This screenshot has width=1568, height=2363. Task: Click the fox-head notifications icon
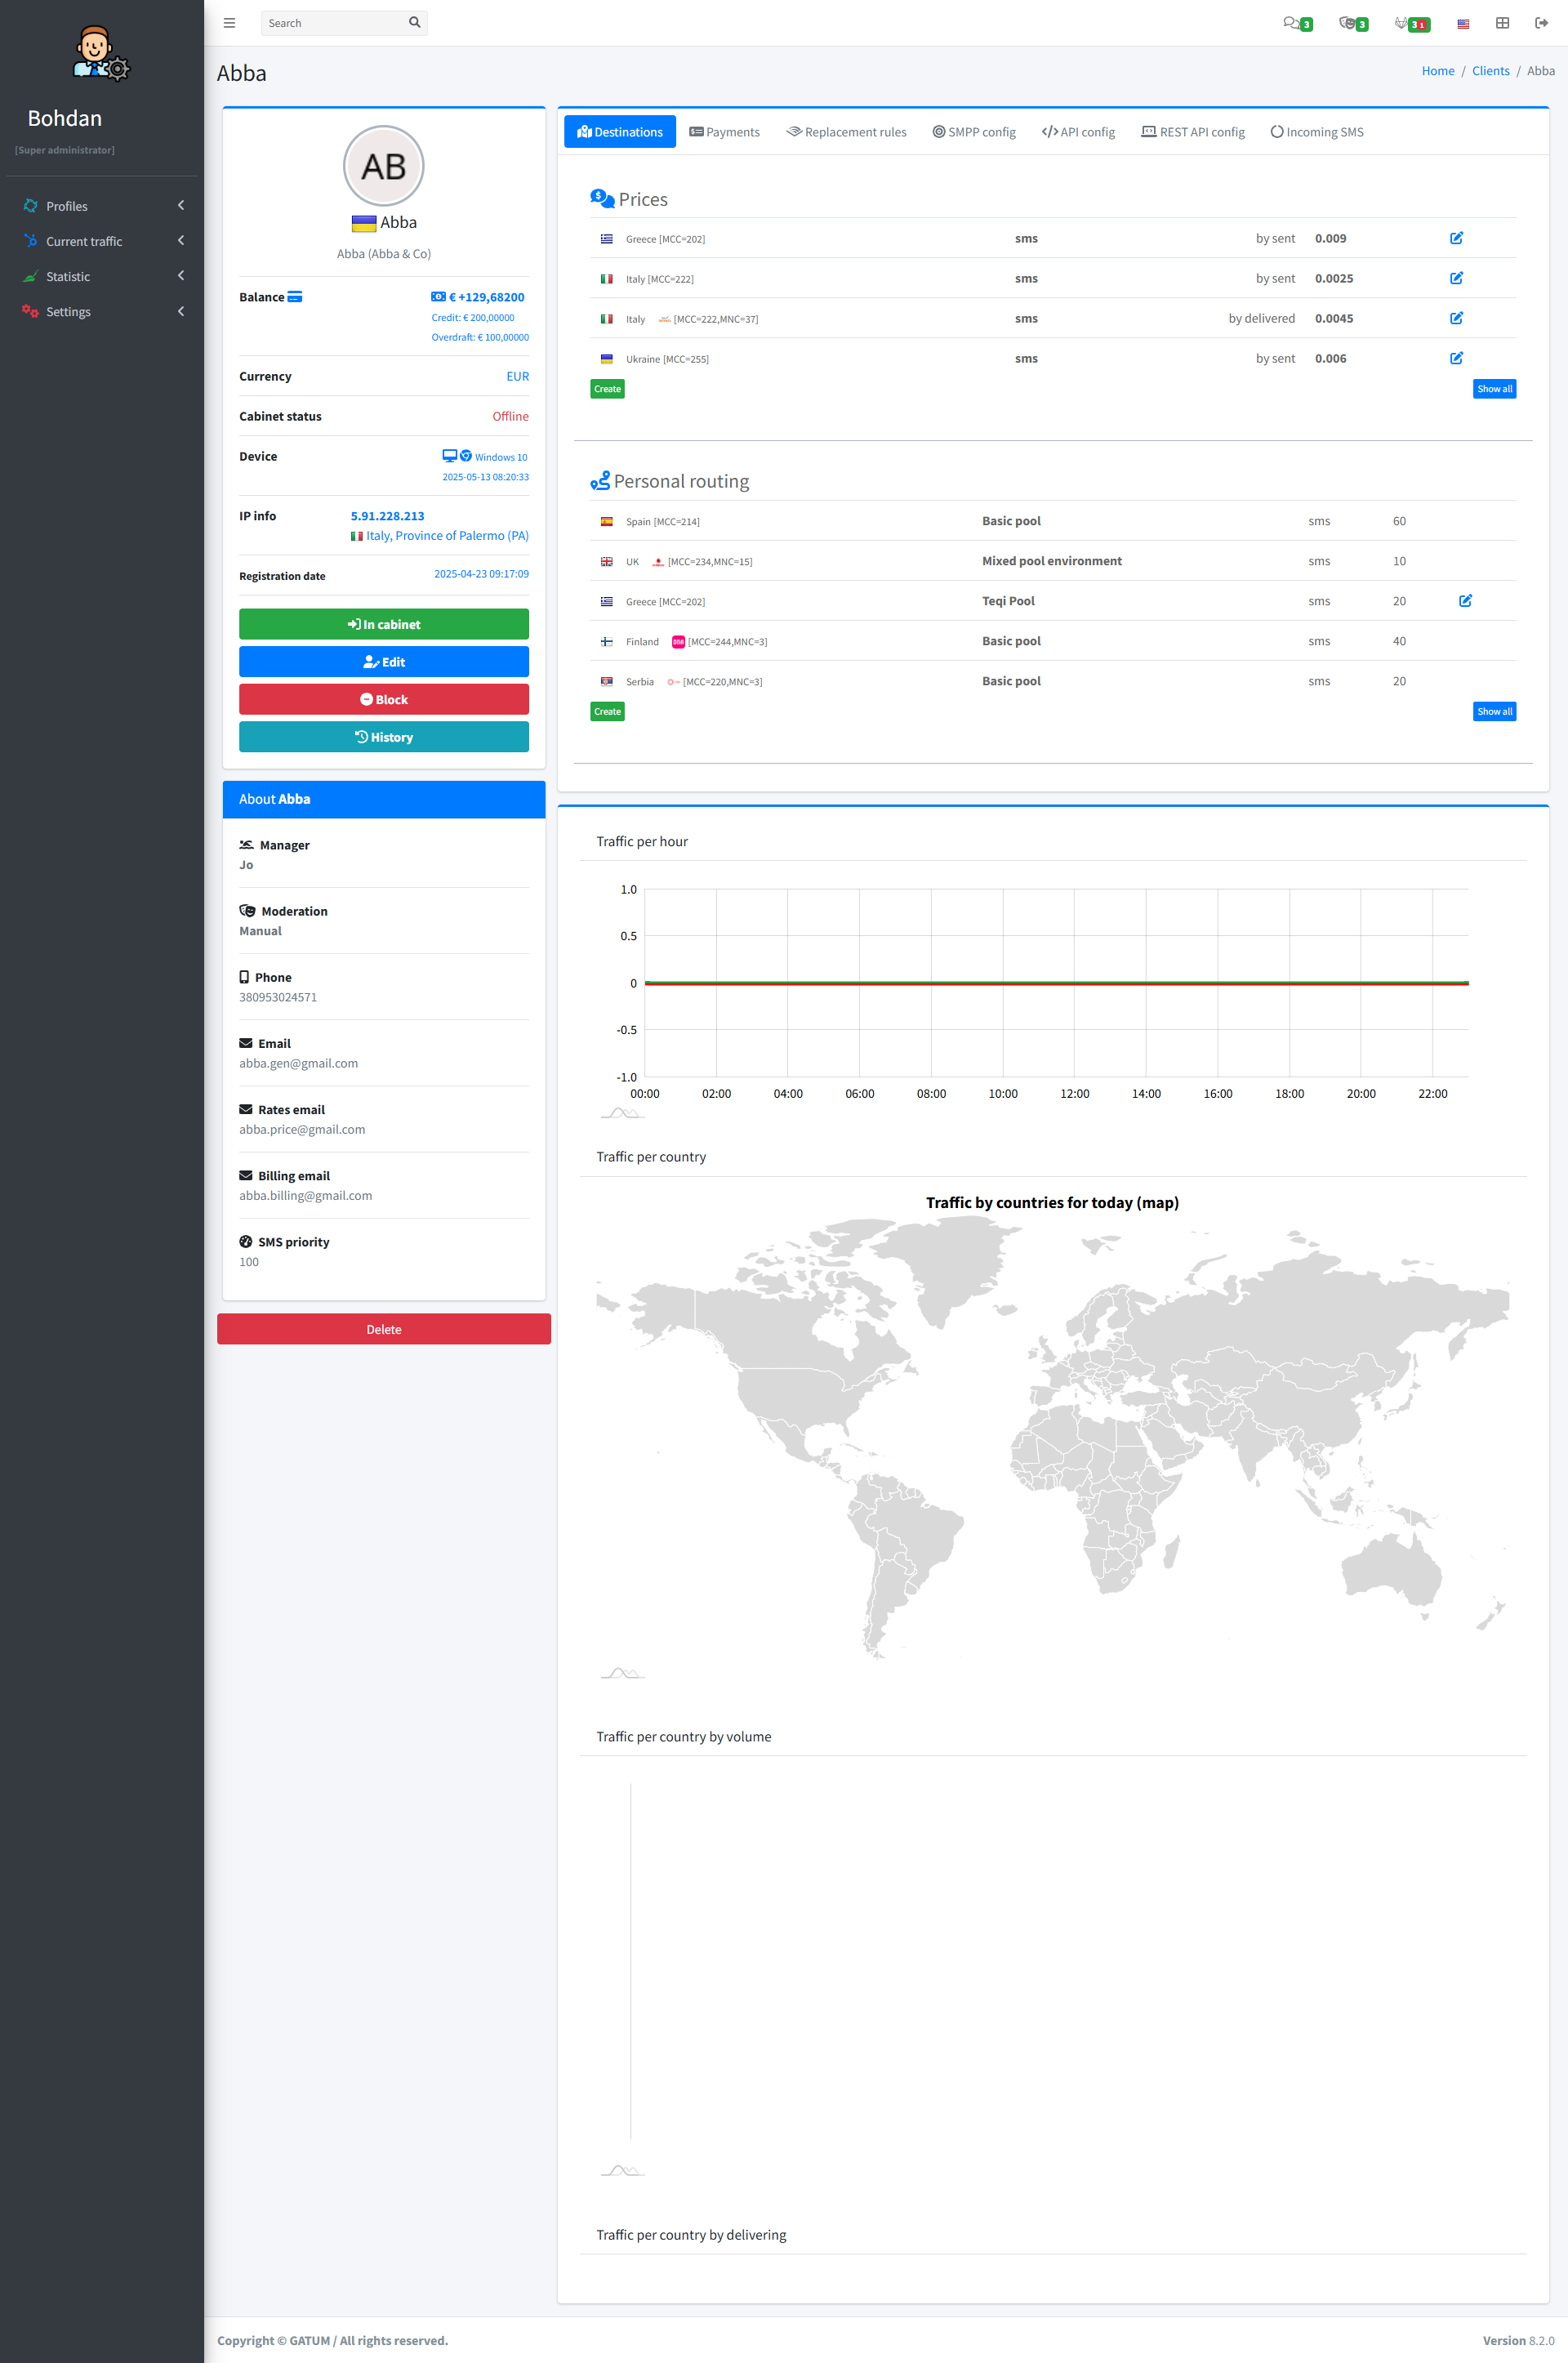1403,23
